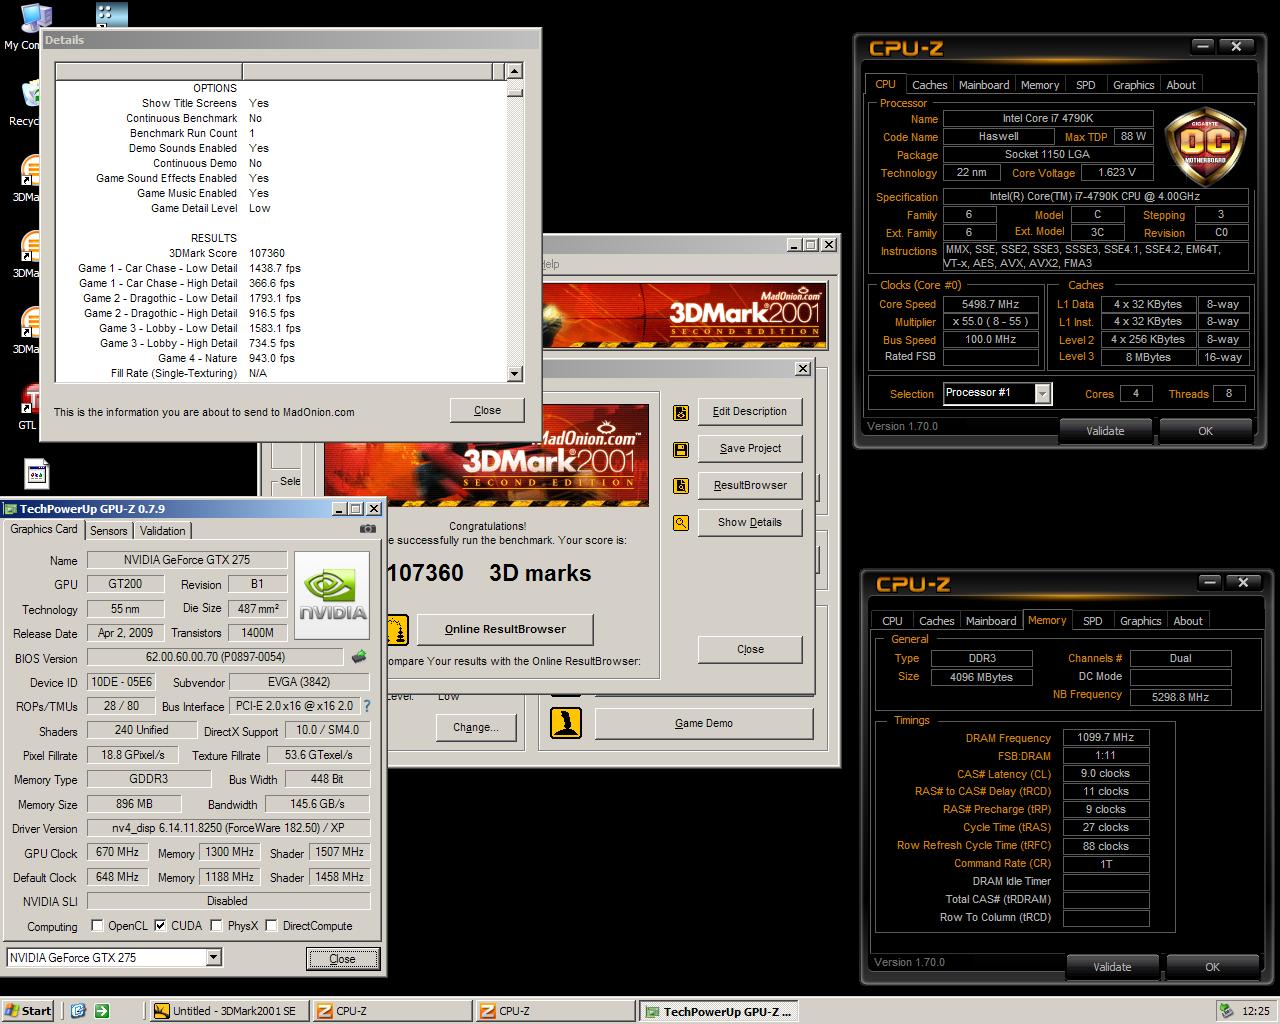The width and height of the screenshot is (1280, 1024).
Task: Toggle the CUDA checkbox
Action: coord(160,925)
